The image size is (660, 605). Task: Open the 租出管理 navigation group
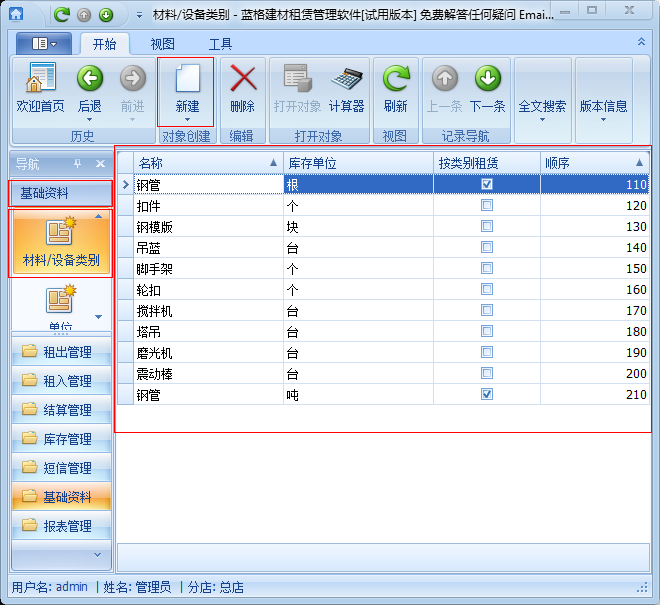coord(61,352)
